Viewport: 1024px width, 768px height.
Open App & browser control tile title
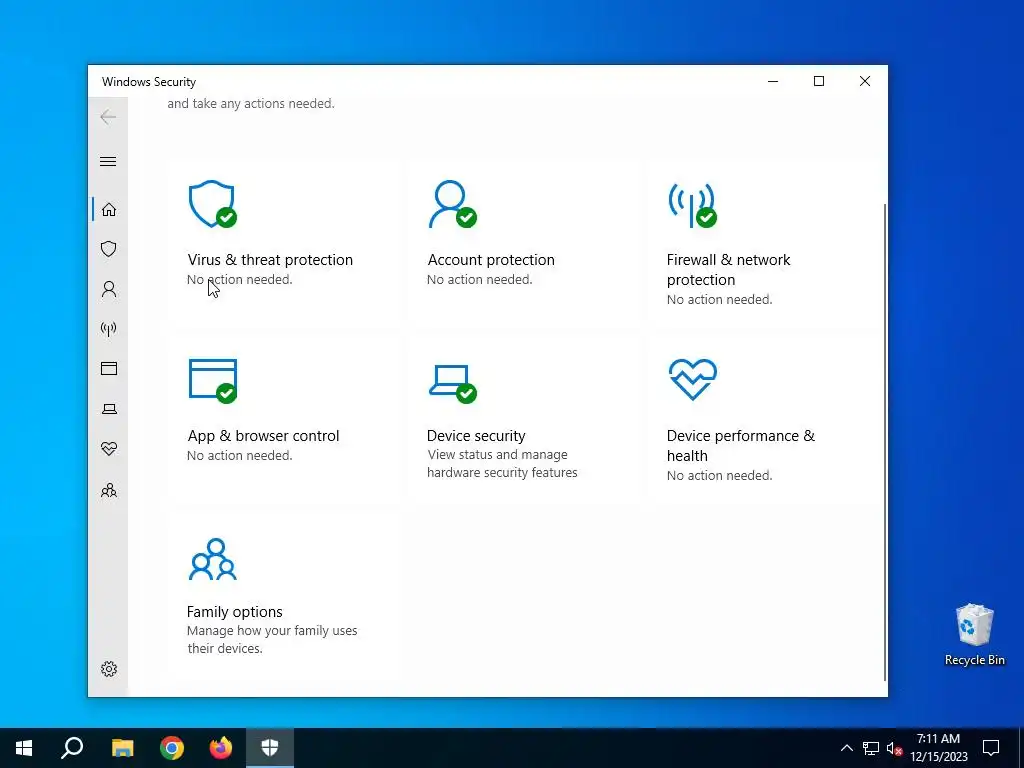click(x=263, y=436)
